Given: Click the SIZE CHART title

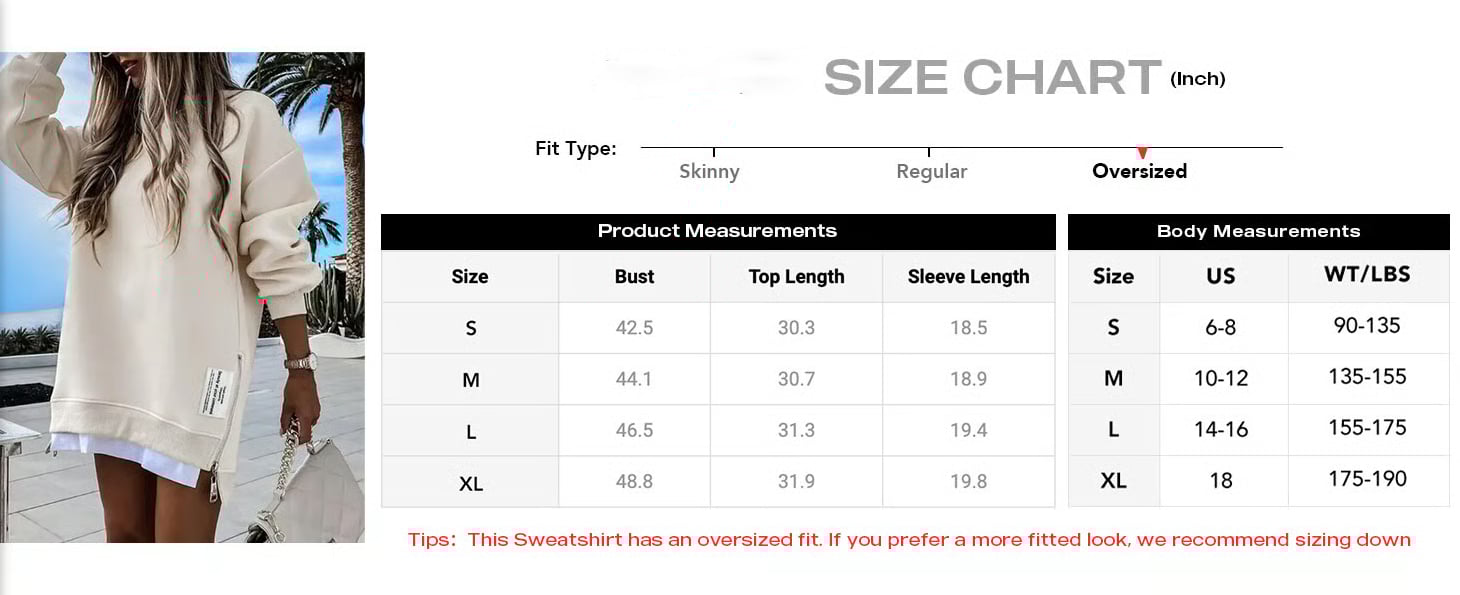Looking at the screenshot, I should click(x=992, y=78).
